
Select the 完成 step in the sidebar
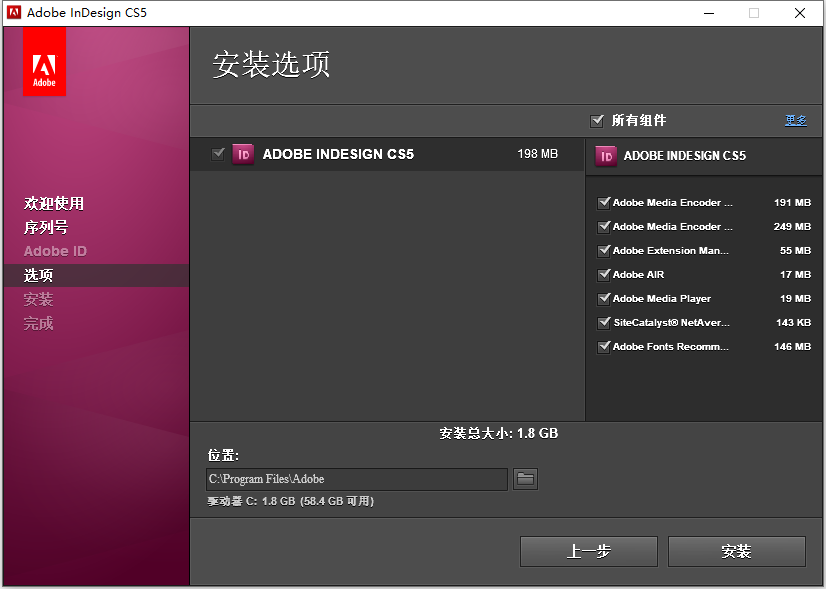[38, 323]
